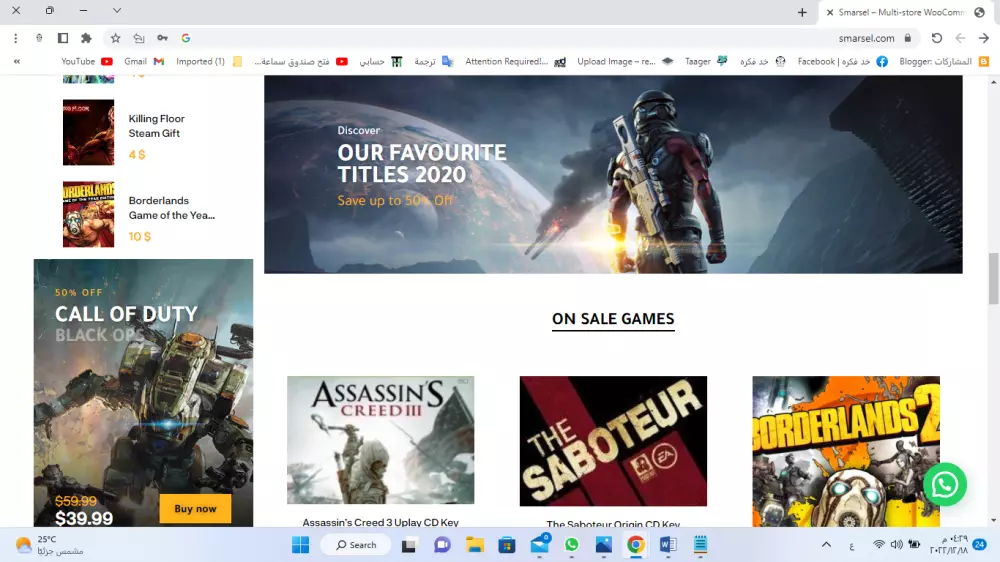This screenshot has width=1000, height=562.
Task: Open the Blogger bookmark
Action: pyautogui.click(x=944, y=61)
